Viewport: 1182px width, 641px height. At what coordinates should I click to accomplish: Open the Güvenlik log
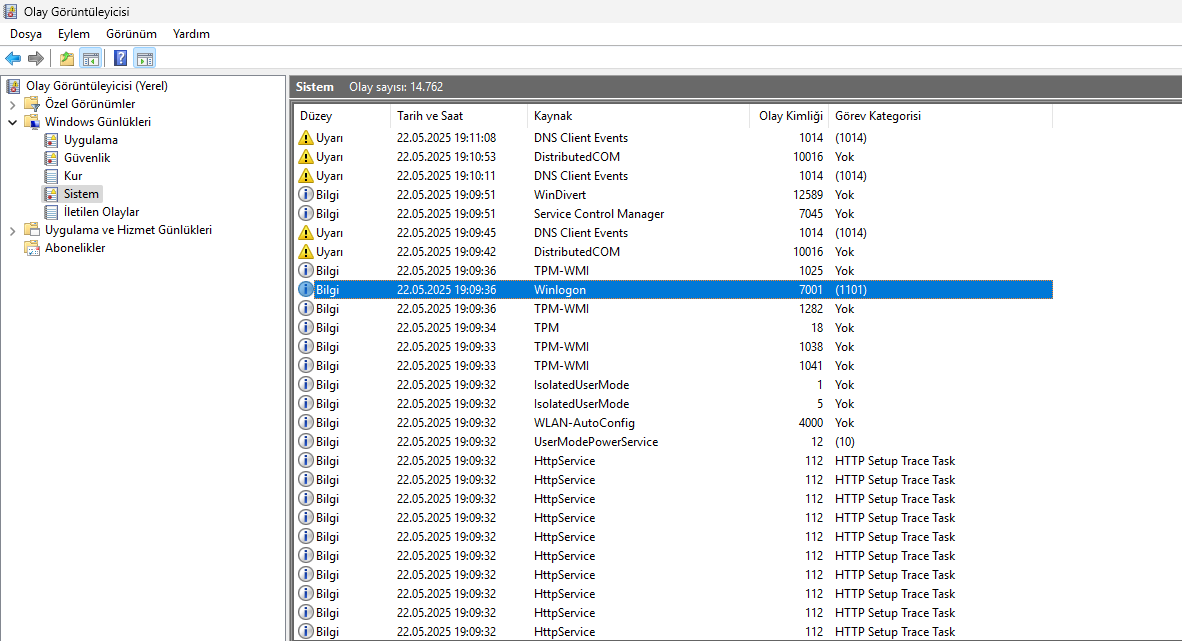tap(87, 158)
